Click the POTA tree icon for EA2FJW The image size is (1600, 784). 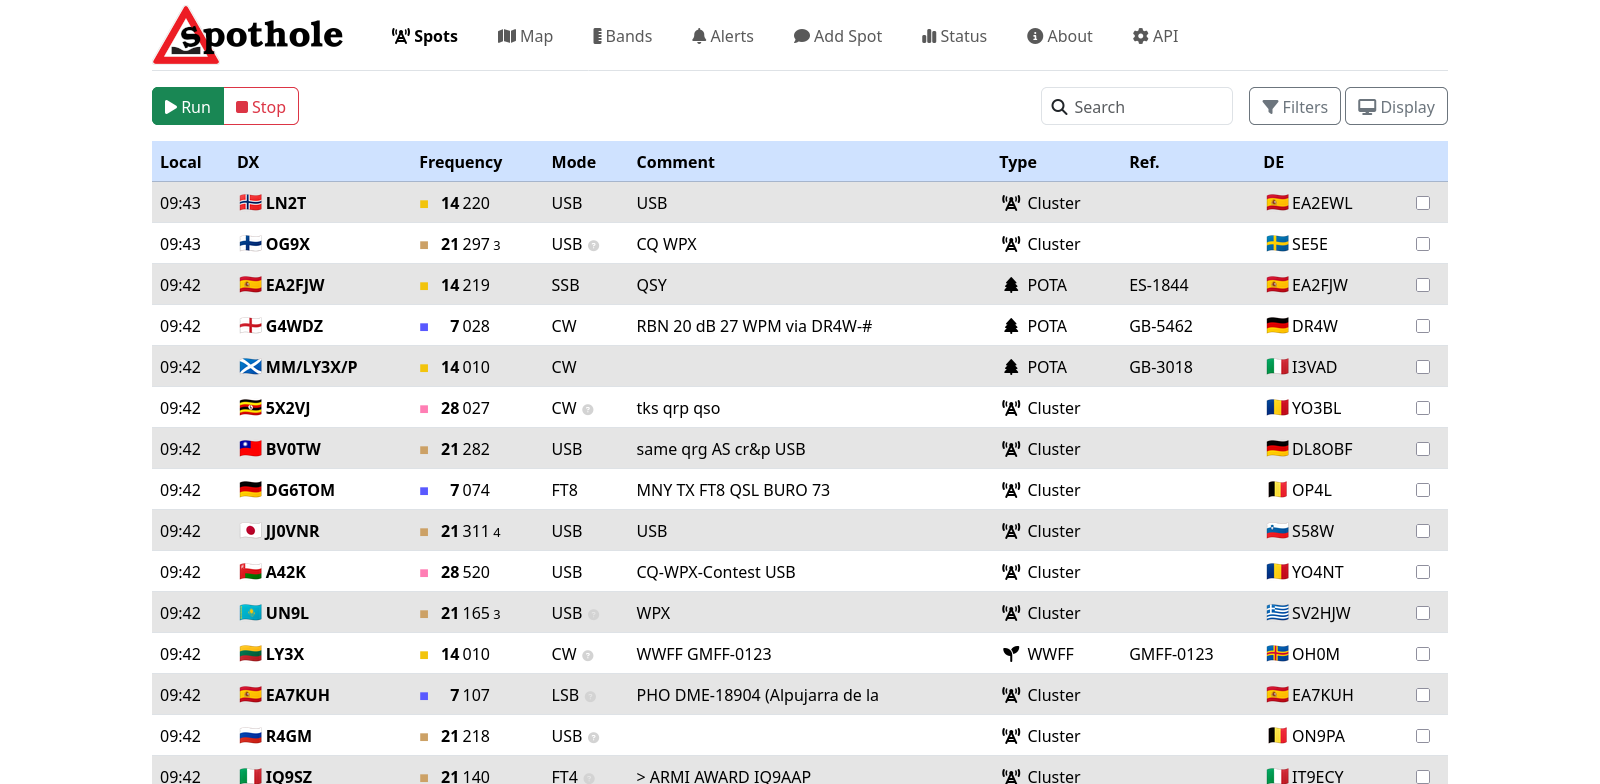pos(1011,285)
